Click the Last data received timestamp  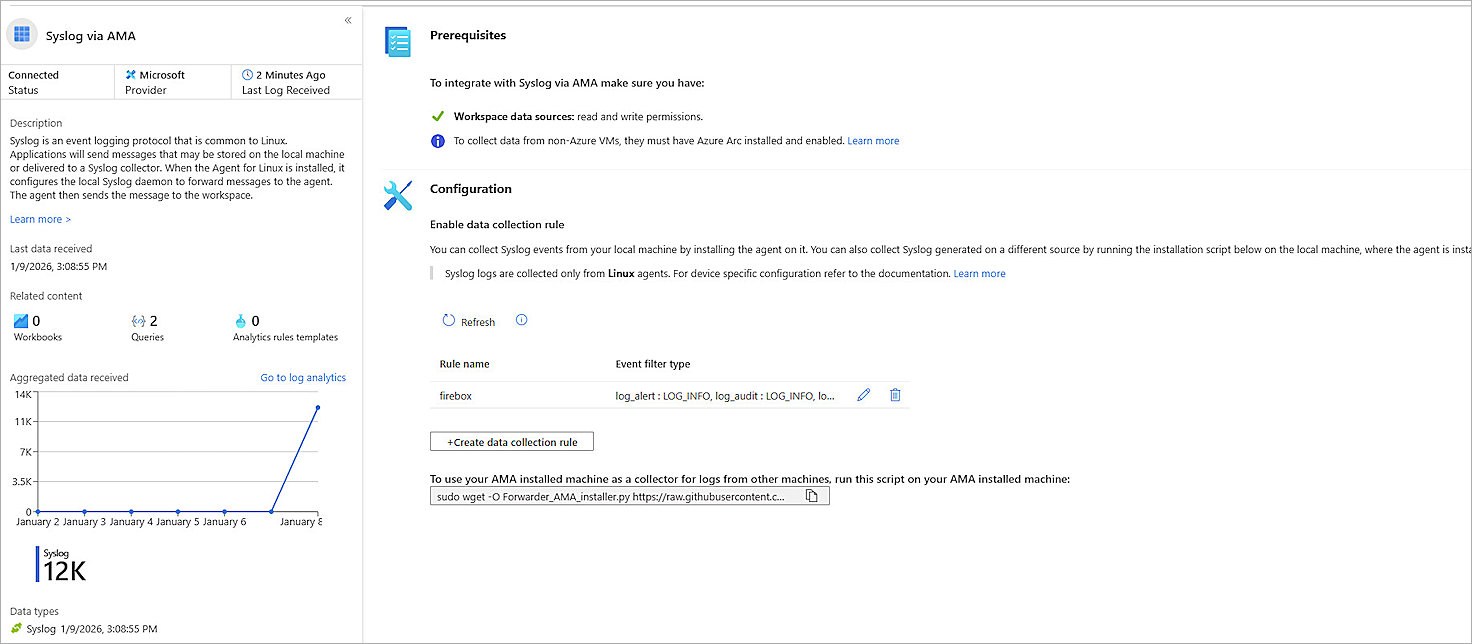(x=58, y=267)
